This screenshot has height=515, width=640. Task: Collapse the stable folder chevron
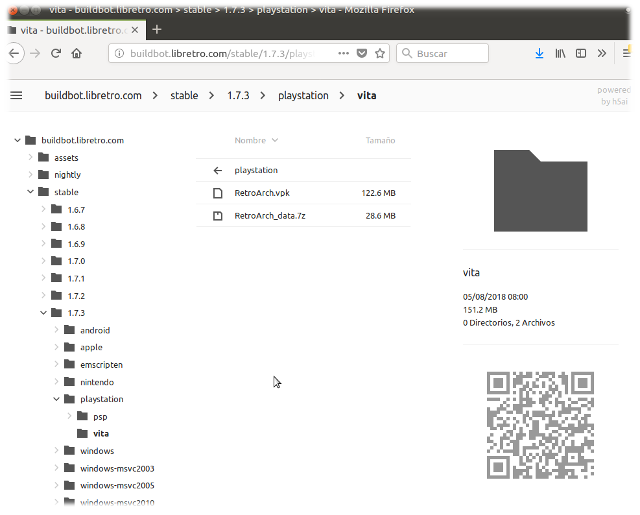coord(30,191)
